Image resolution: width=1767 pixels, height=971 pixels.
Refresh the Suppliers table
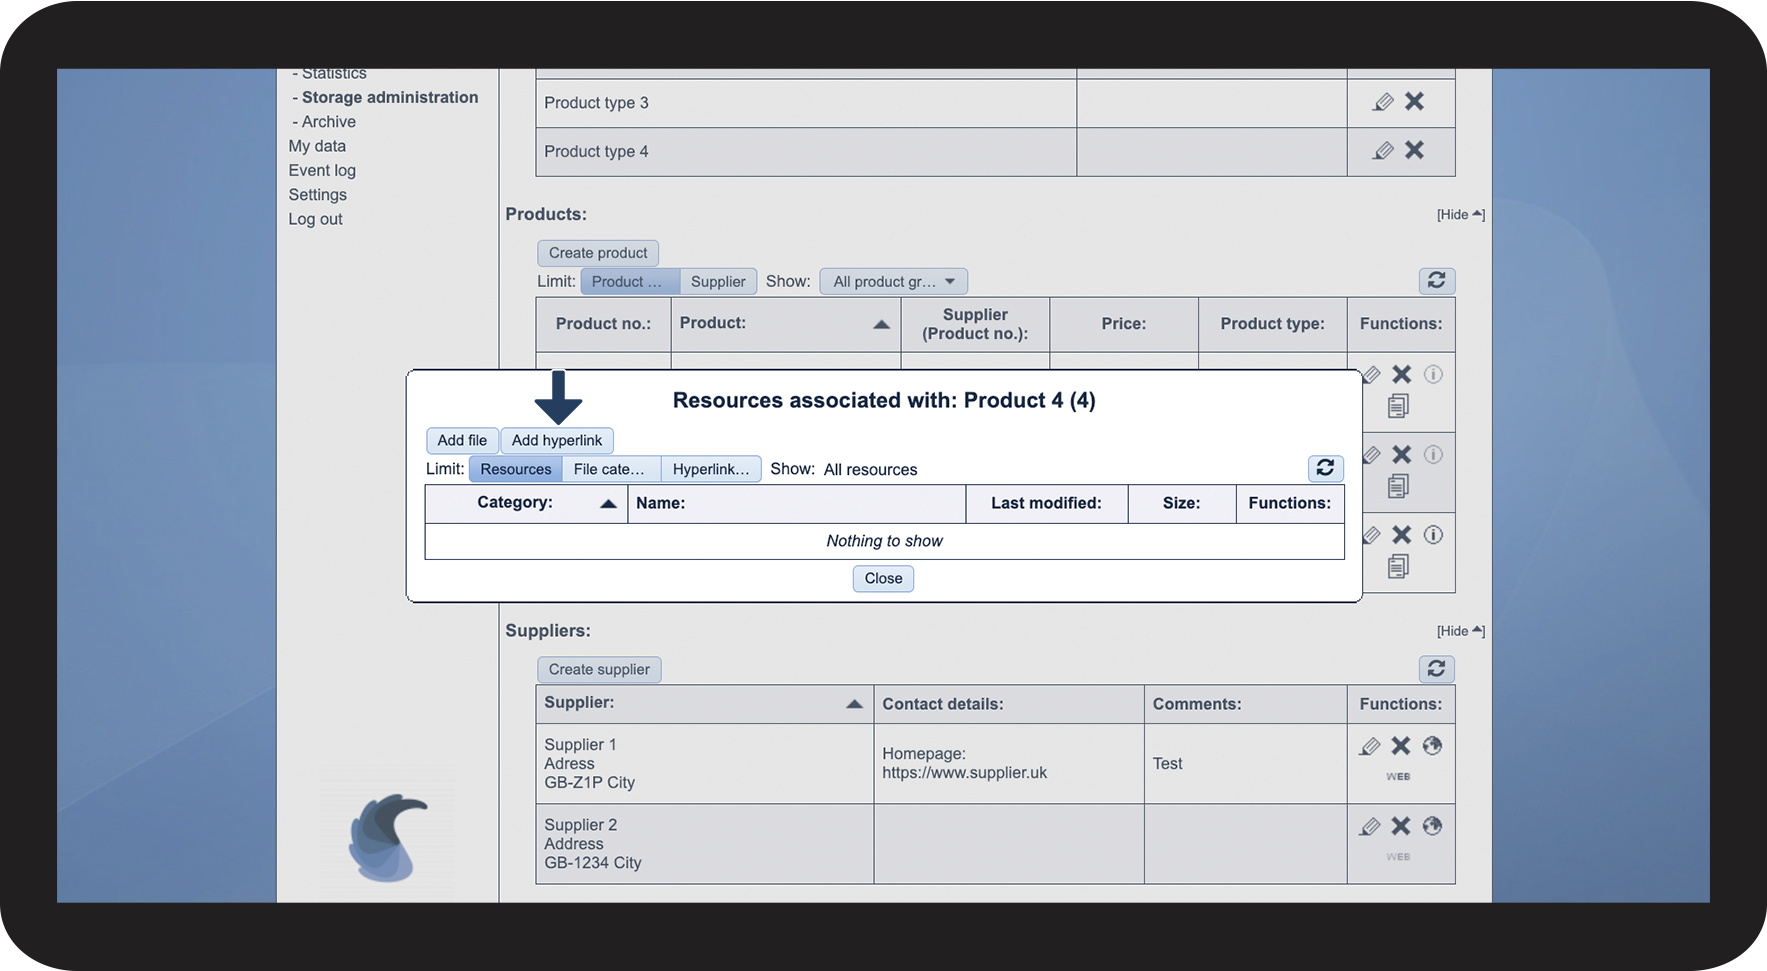pyautogui.click(x=1437, y=669)
